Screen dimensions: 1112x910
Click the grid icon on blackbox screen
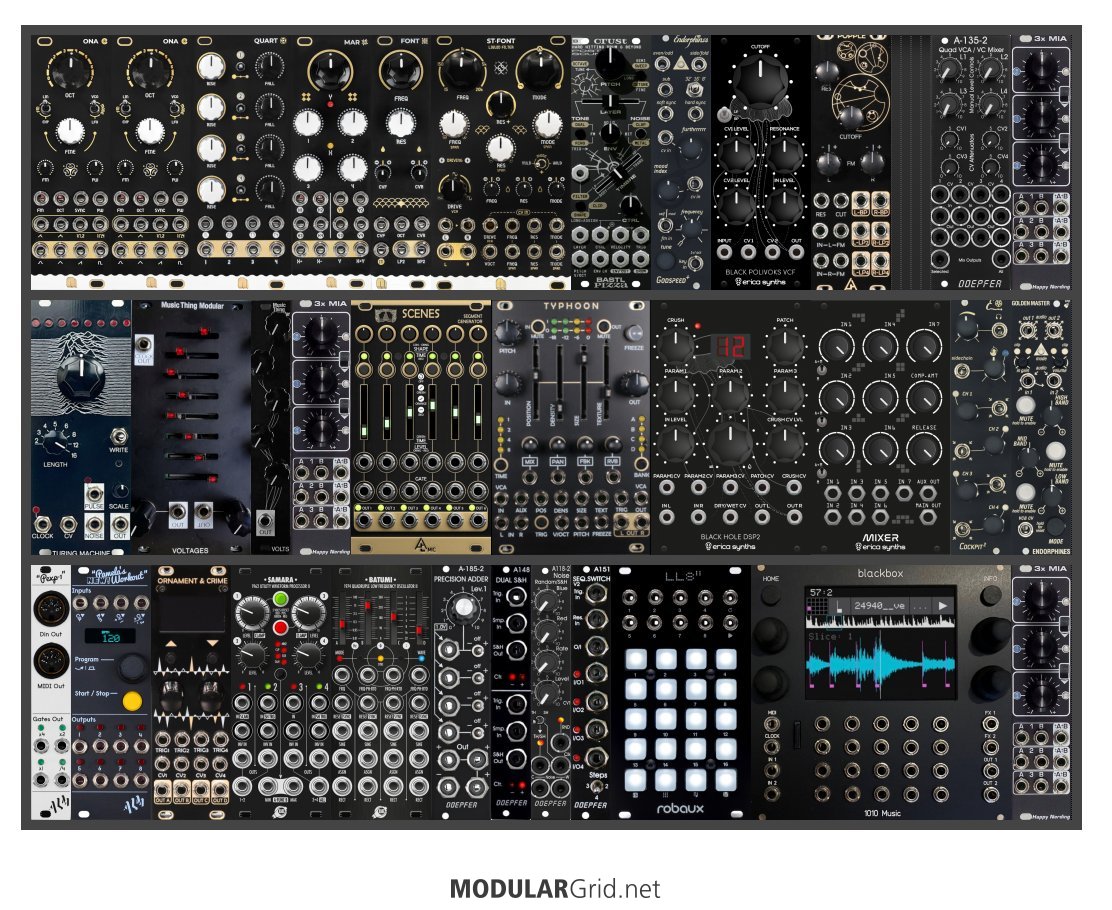coord(820,606)
